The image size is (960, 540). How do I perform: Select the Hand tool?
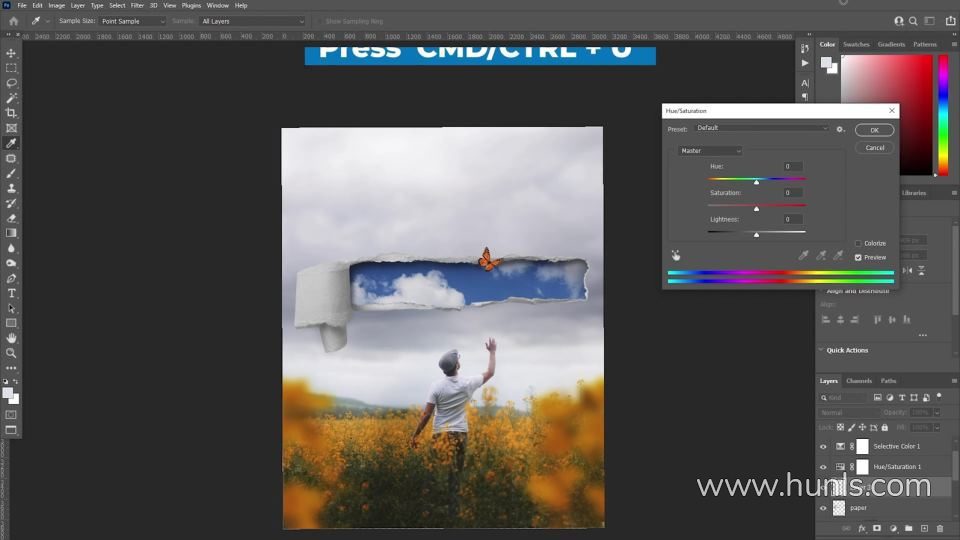(x=11, y=338)
